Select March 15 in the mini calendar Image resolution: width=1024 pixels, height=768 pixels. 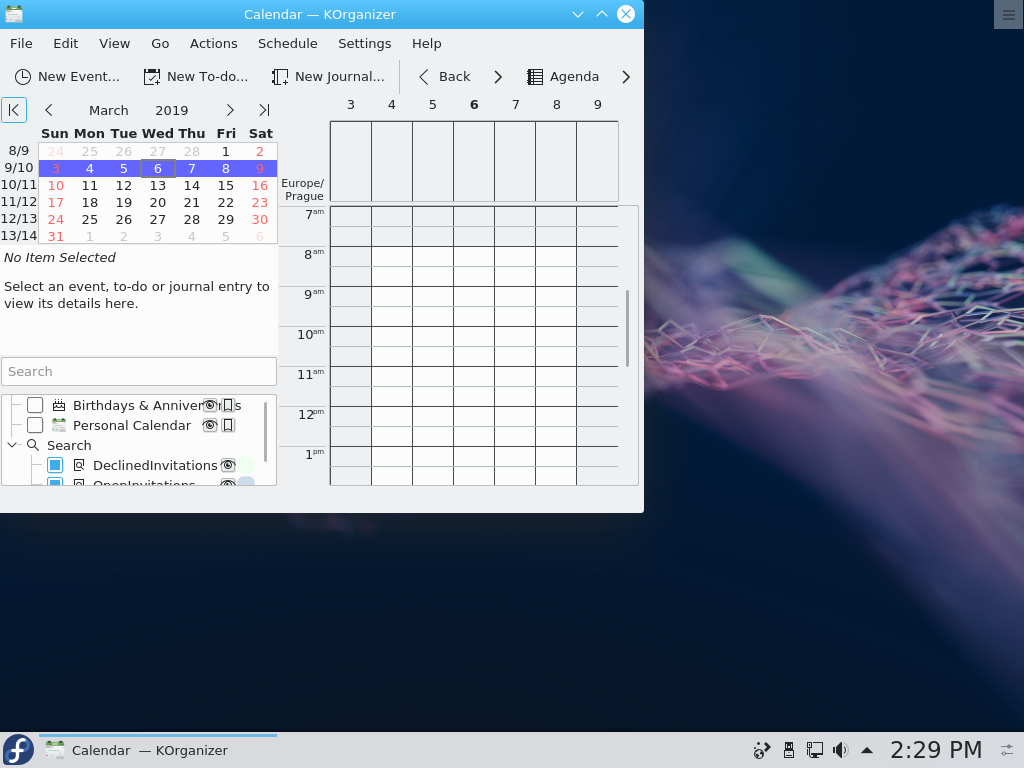[225, 185]
